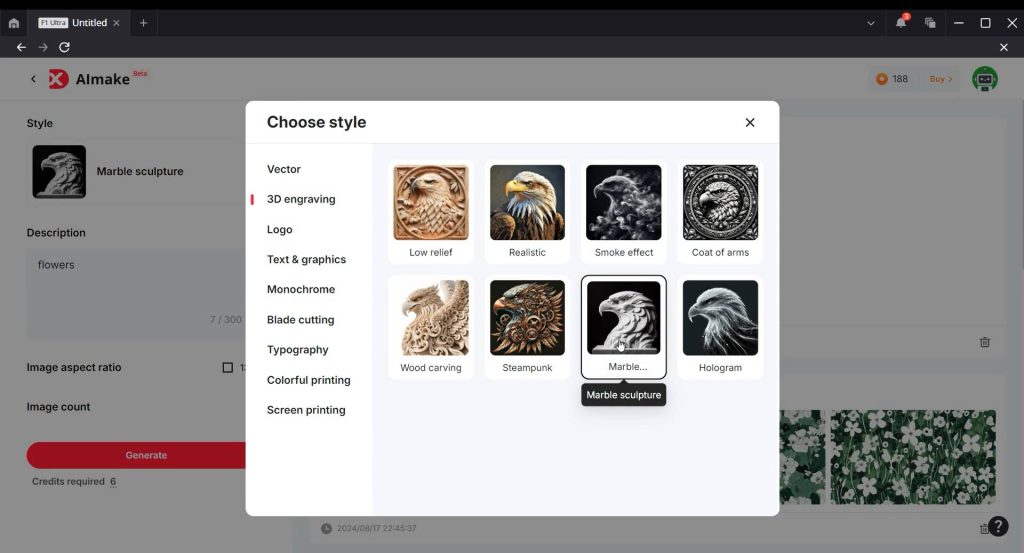Choose the Wood carving style
Screen dimensions: 1024x553
click(x=431, y=327)
